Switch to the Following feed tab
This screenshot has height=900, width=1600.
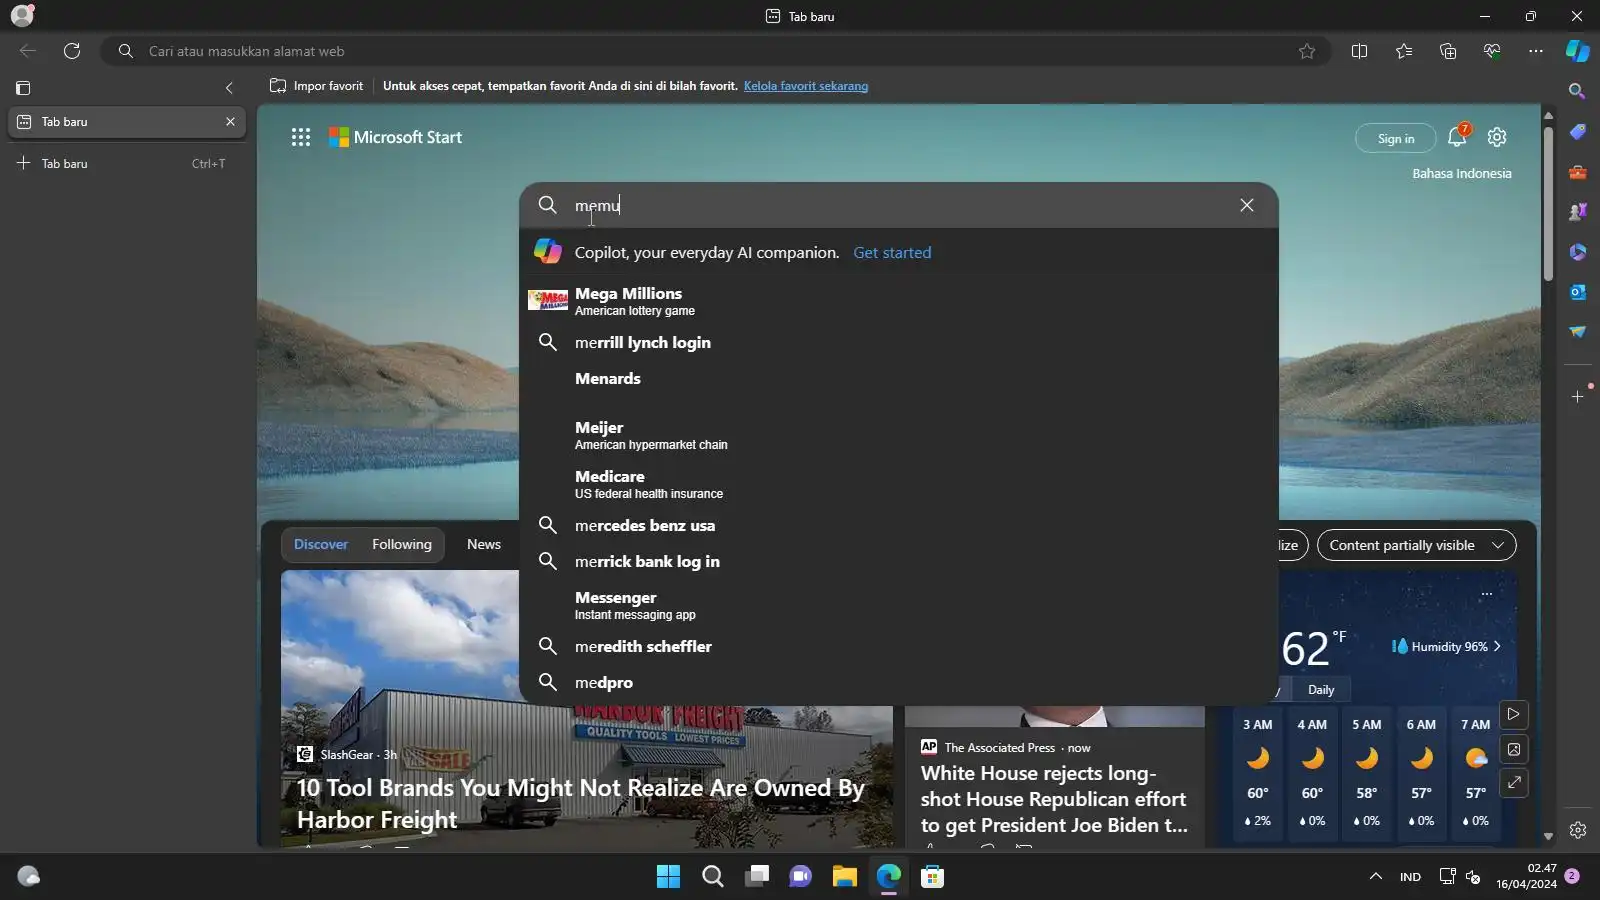(402, 545)
